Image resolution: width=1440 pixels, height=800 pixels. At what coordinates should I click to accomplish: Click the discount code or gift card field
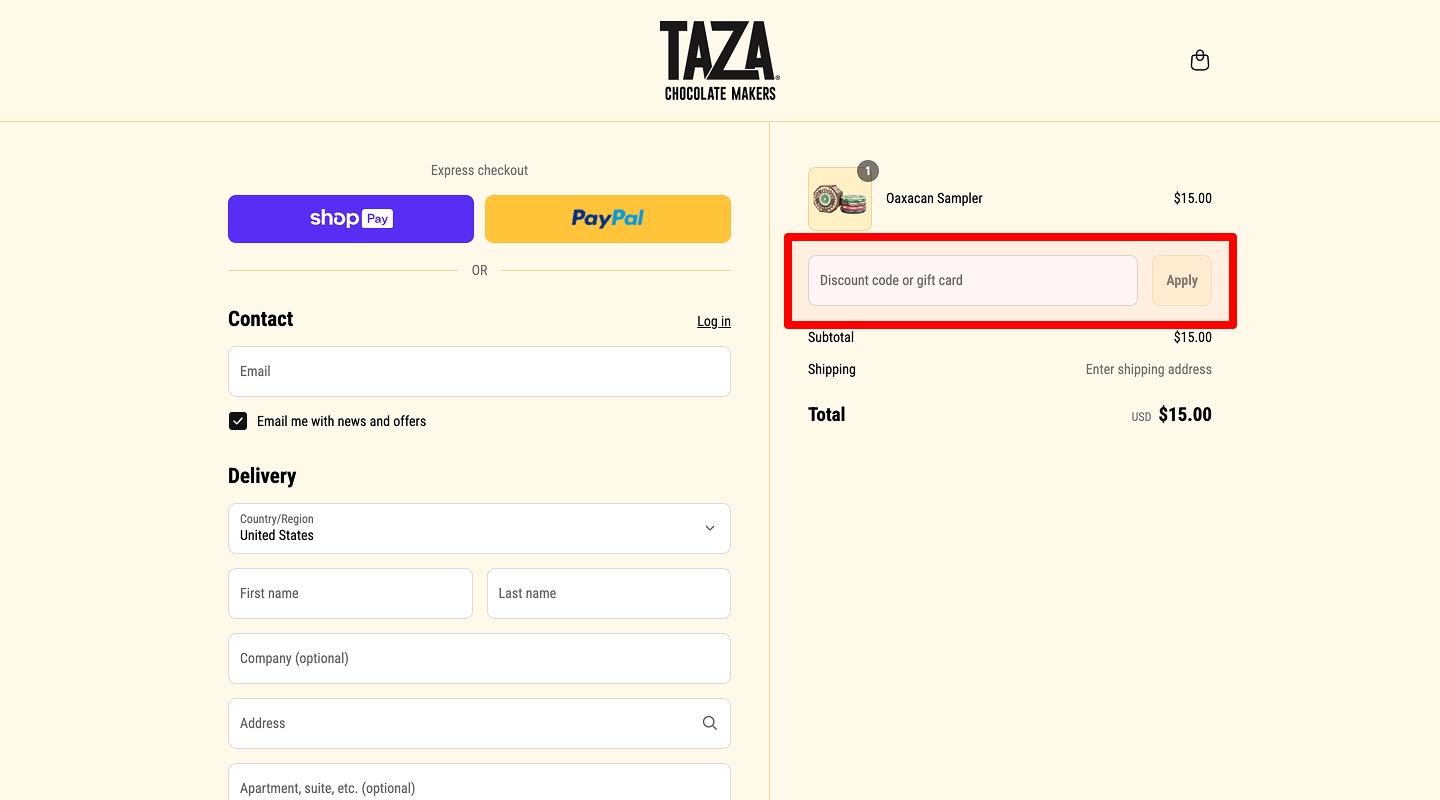[972, 280]
